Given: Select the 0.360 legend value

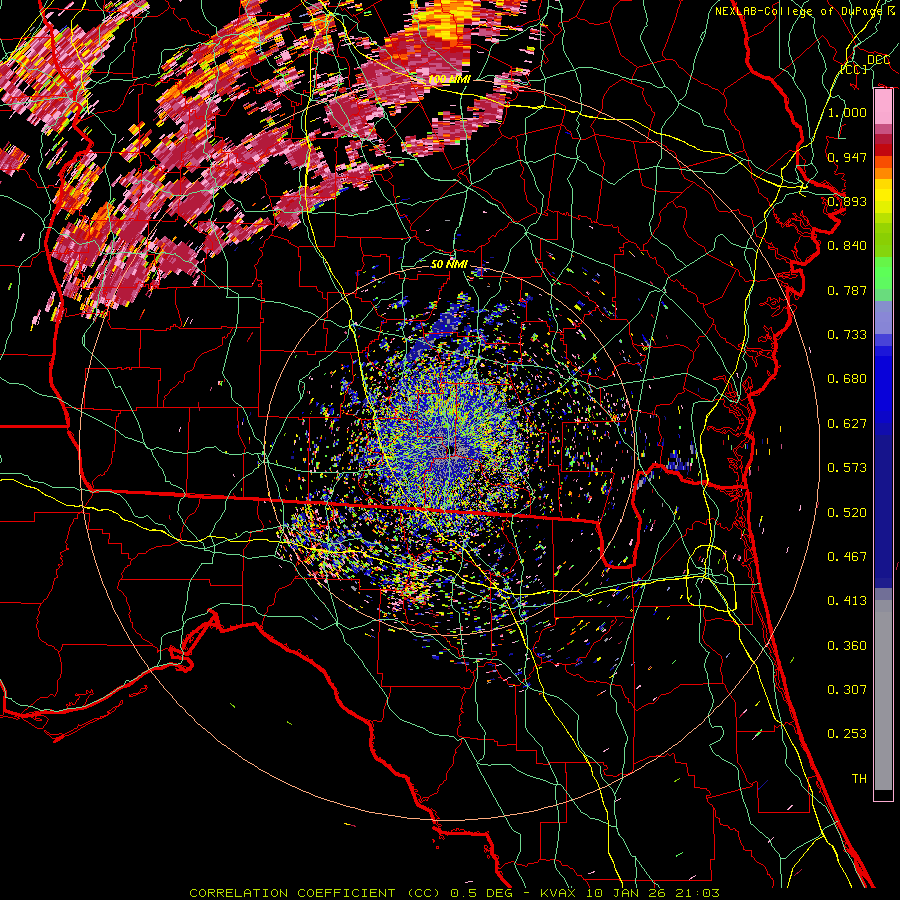Looking at the screenshot, I should (x=847, y=646).
